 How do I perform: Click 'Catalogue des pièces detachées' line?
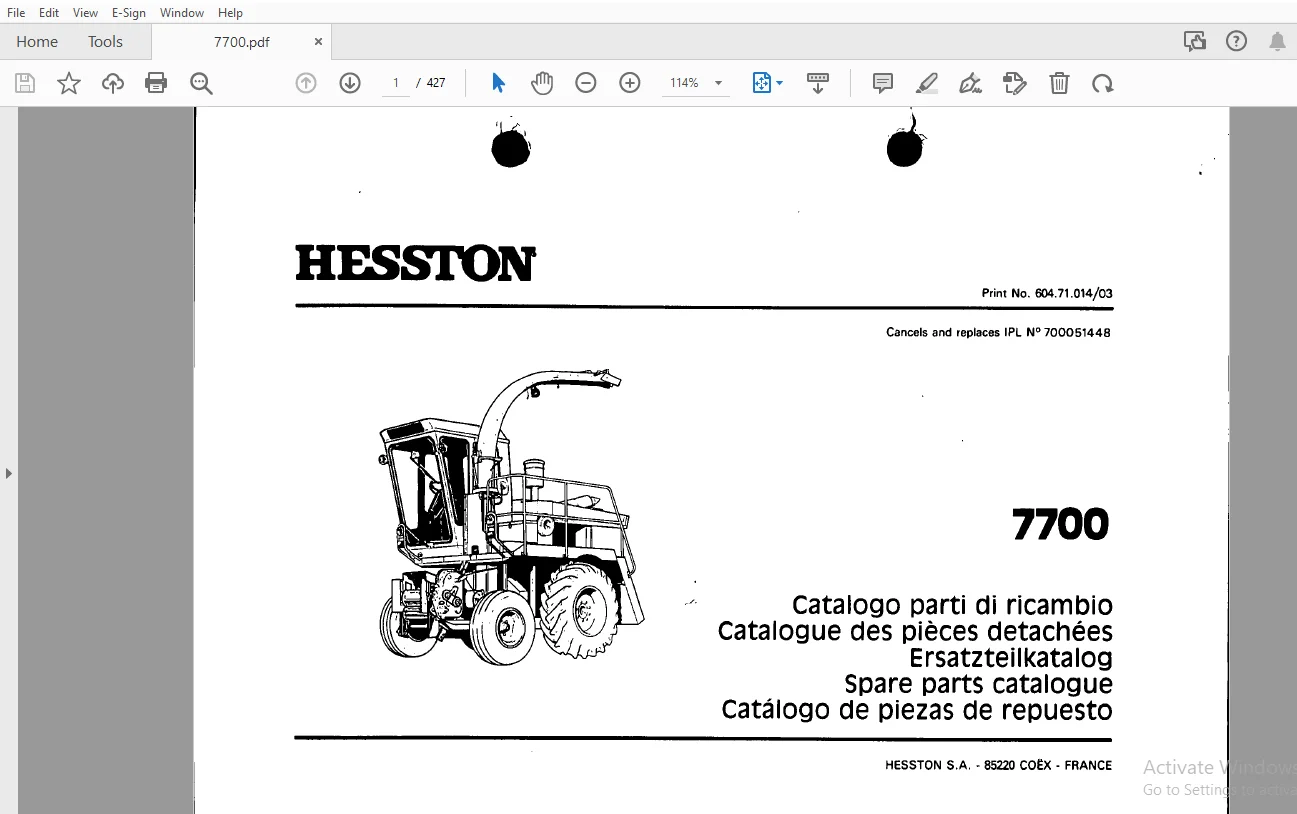(x=915, y=632)
